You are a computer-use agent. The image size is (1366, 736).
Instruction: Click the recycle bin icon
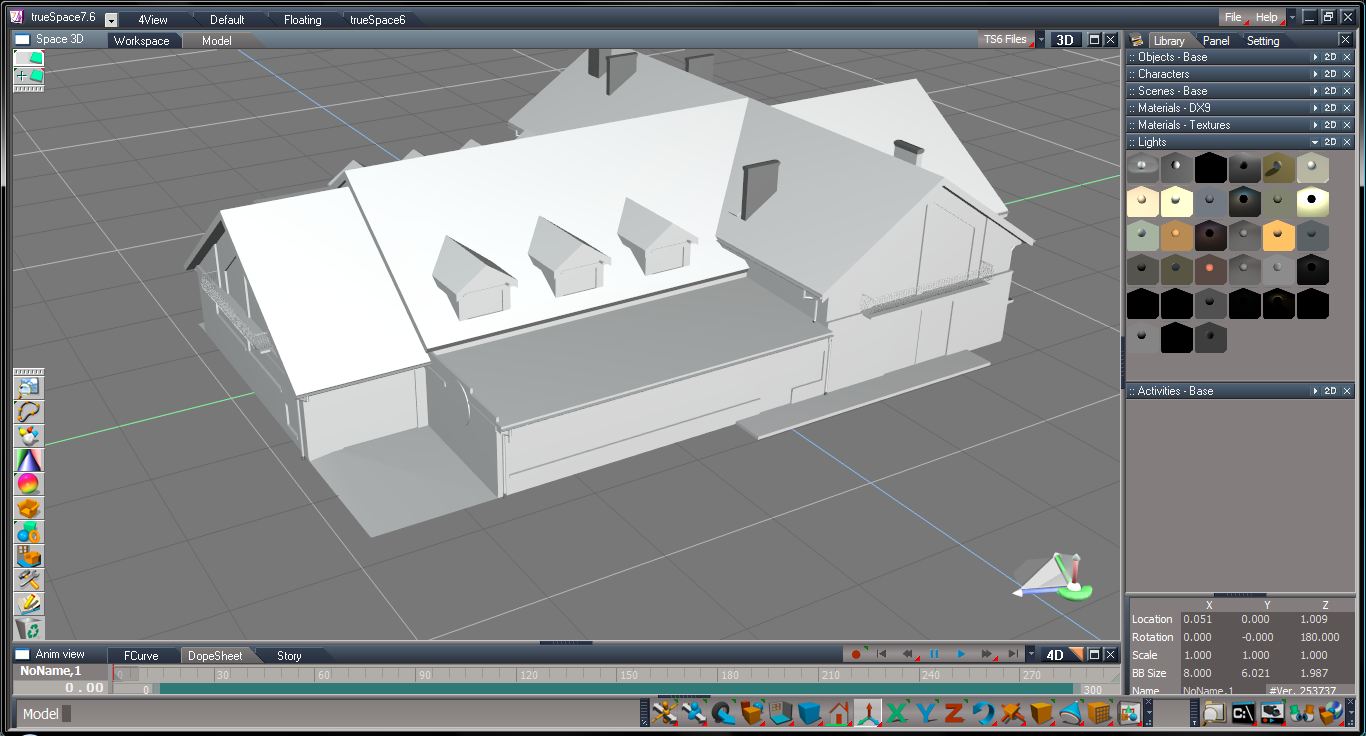[28, 628]
